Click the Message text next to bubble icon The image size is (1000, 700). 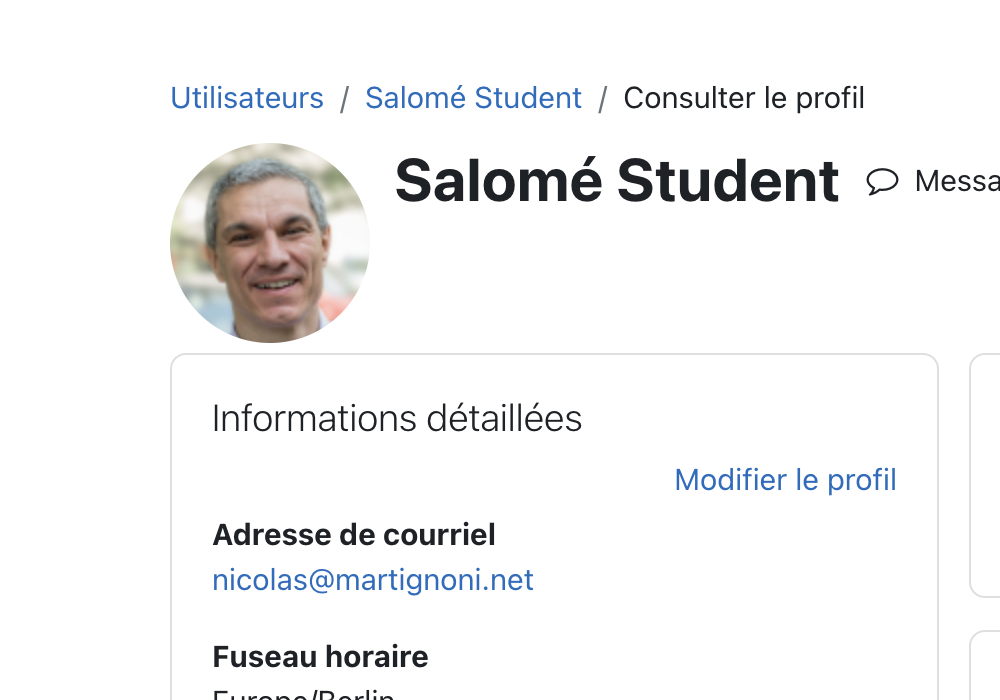pyautogui.click(x=957, y=181)
